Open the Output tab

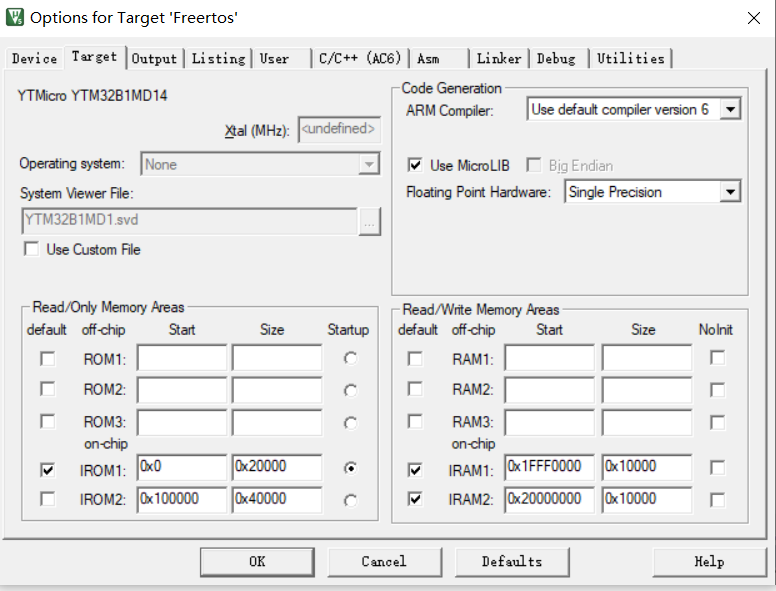point(154,58)
